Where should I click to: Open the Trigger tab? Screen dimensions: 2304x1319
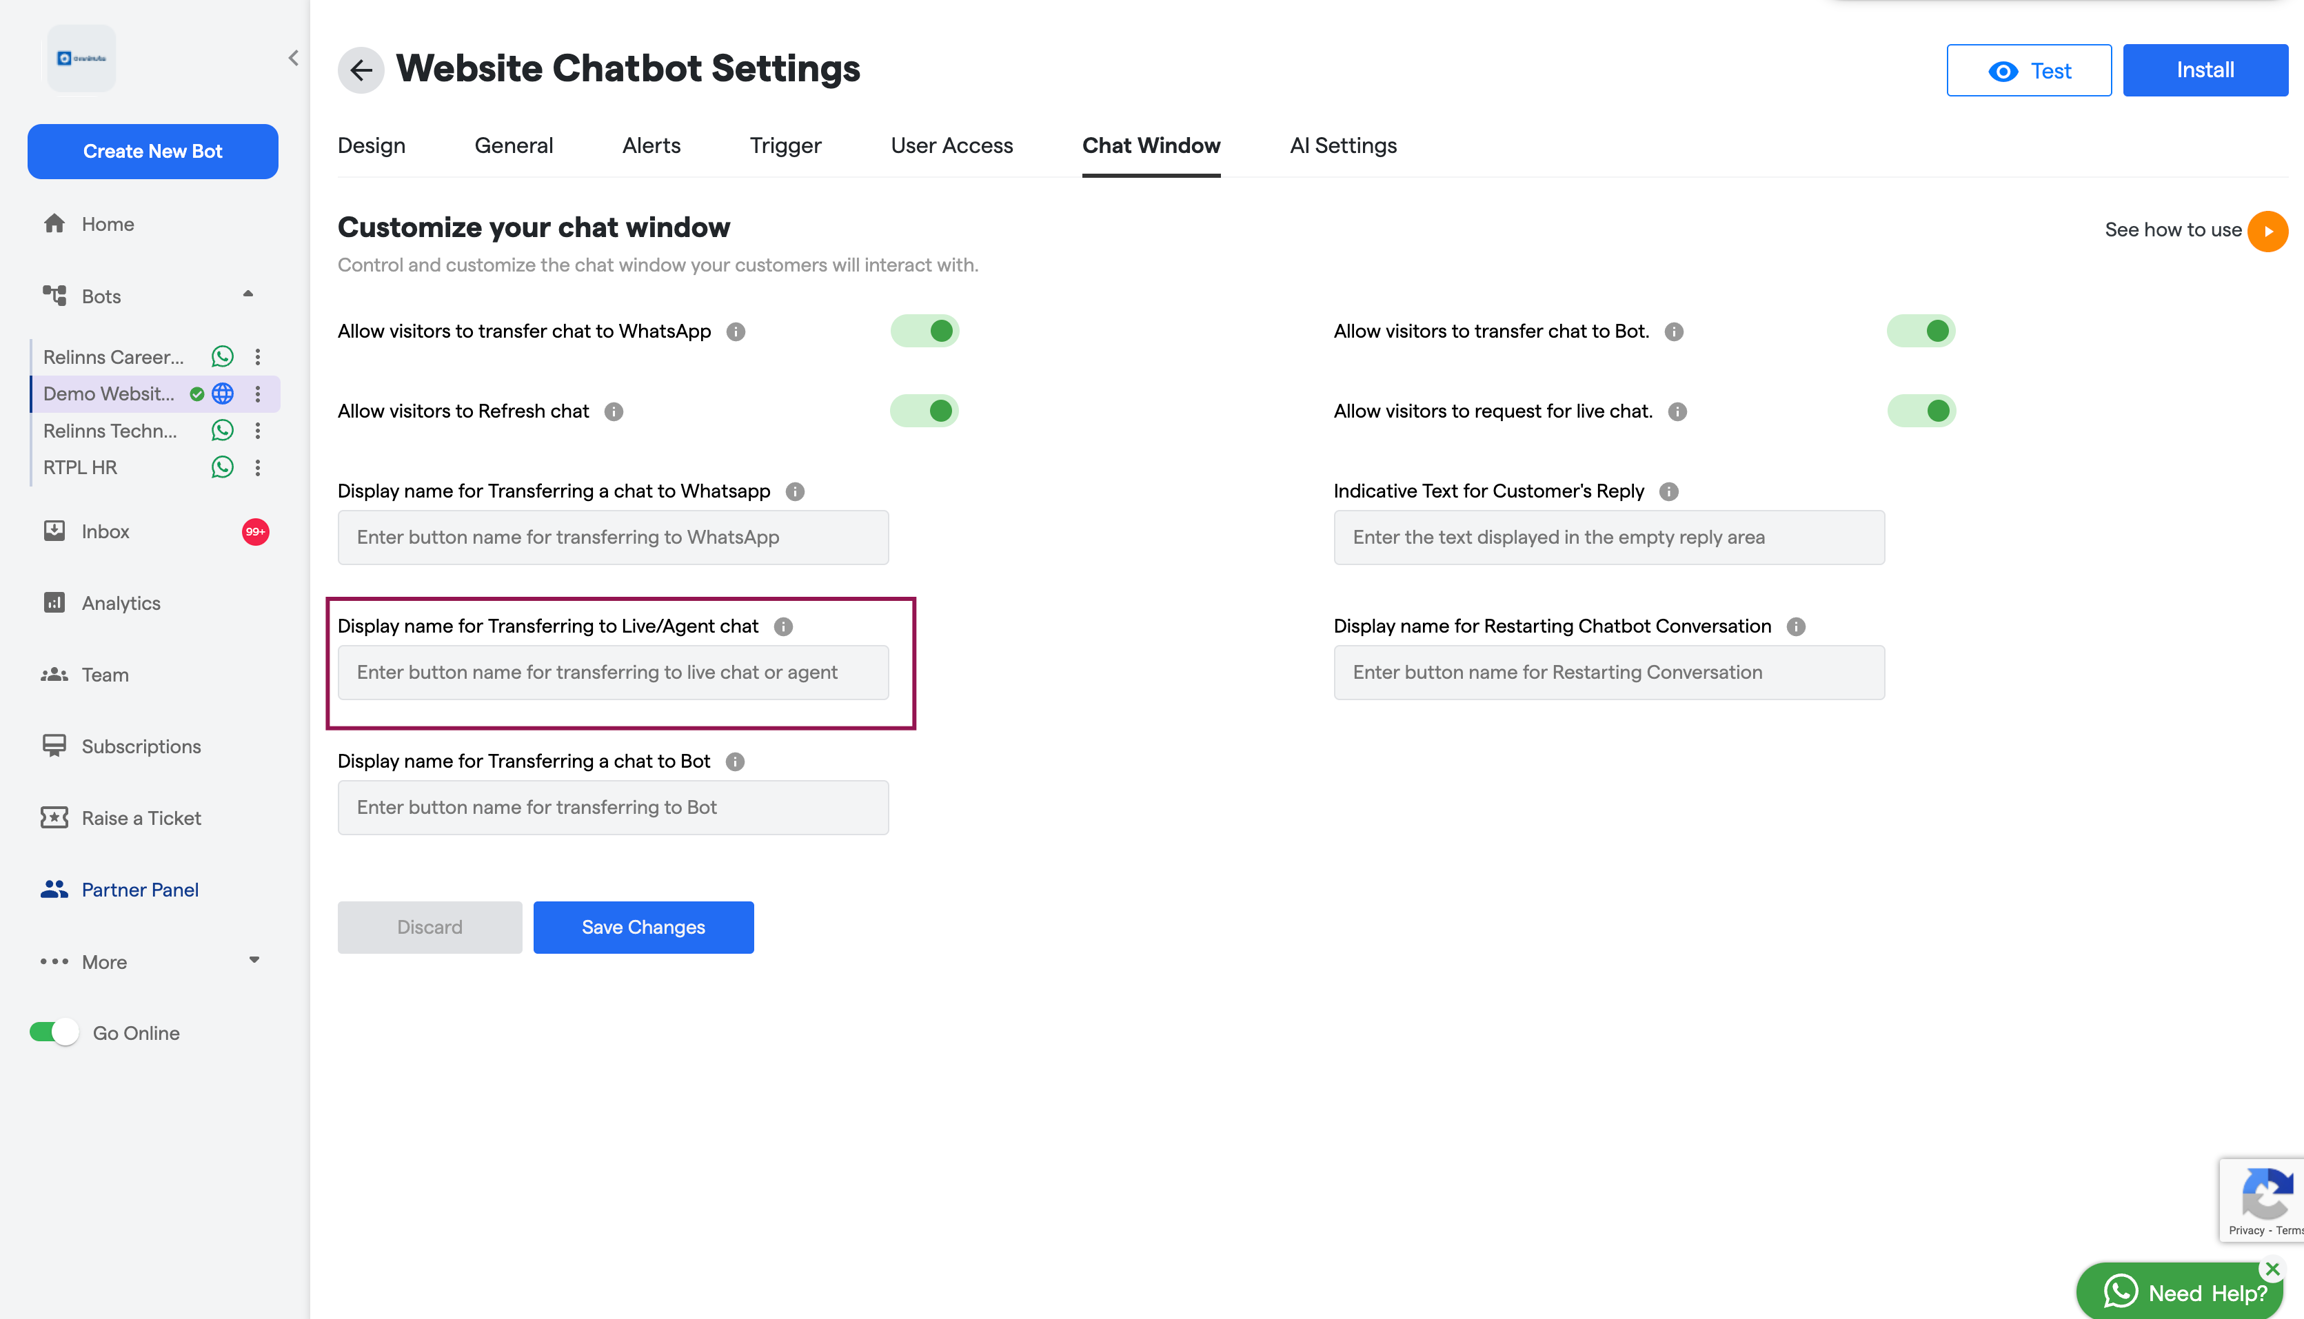point(785,146)
